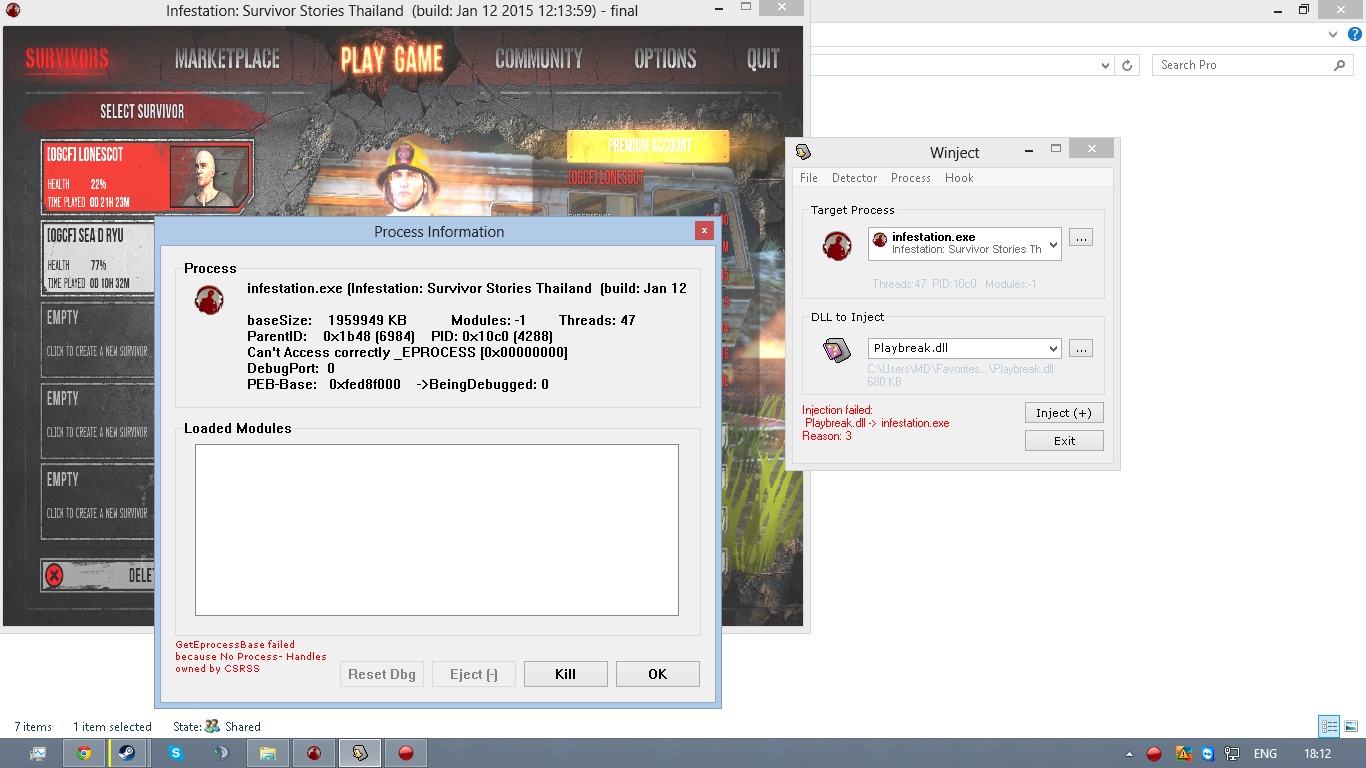Select the [OGCF] LONESCOT survivor card
Screen dimensions: 1366x768
(x=147, y=176)
